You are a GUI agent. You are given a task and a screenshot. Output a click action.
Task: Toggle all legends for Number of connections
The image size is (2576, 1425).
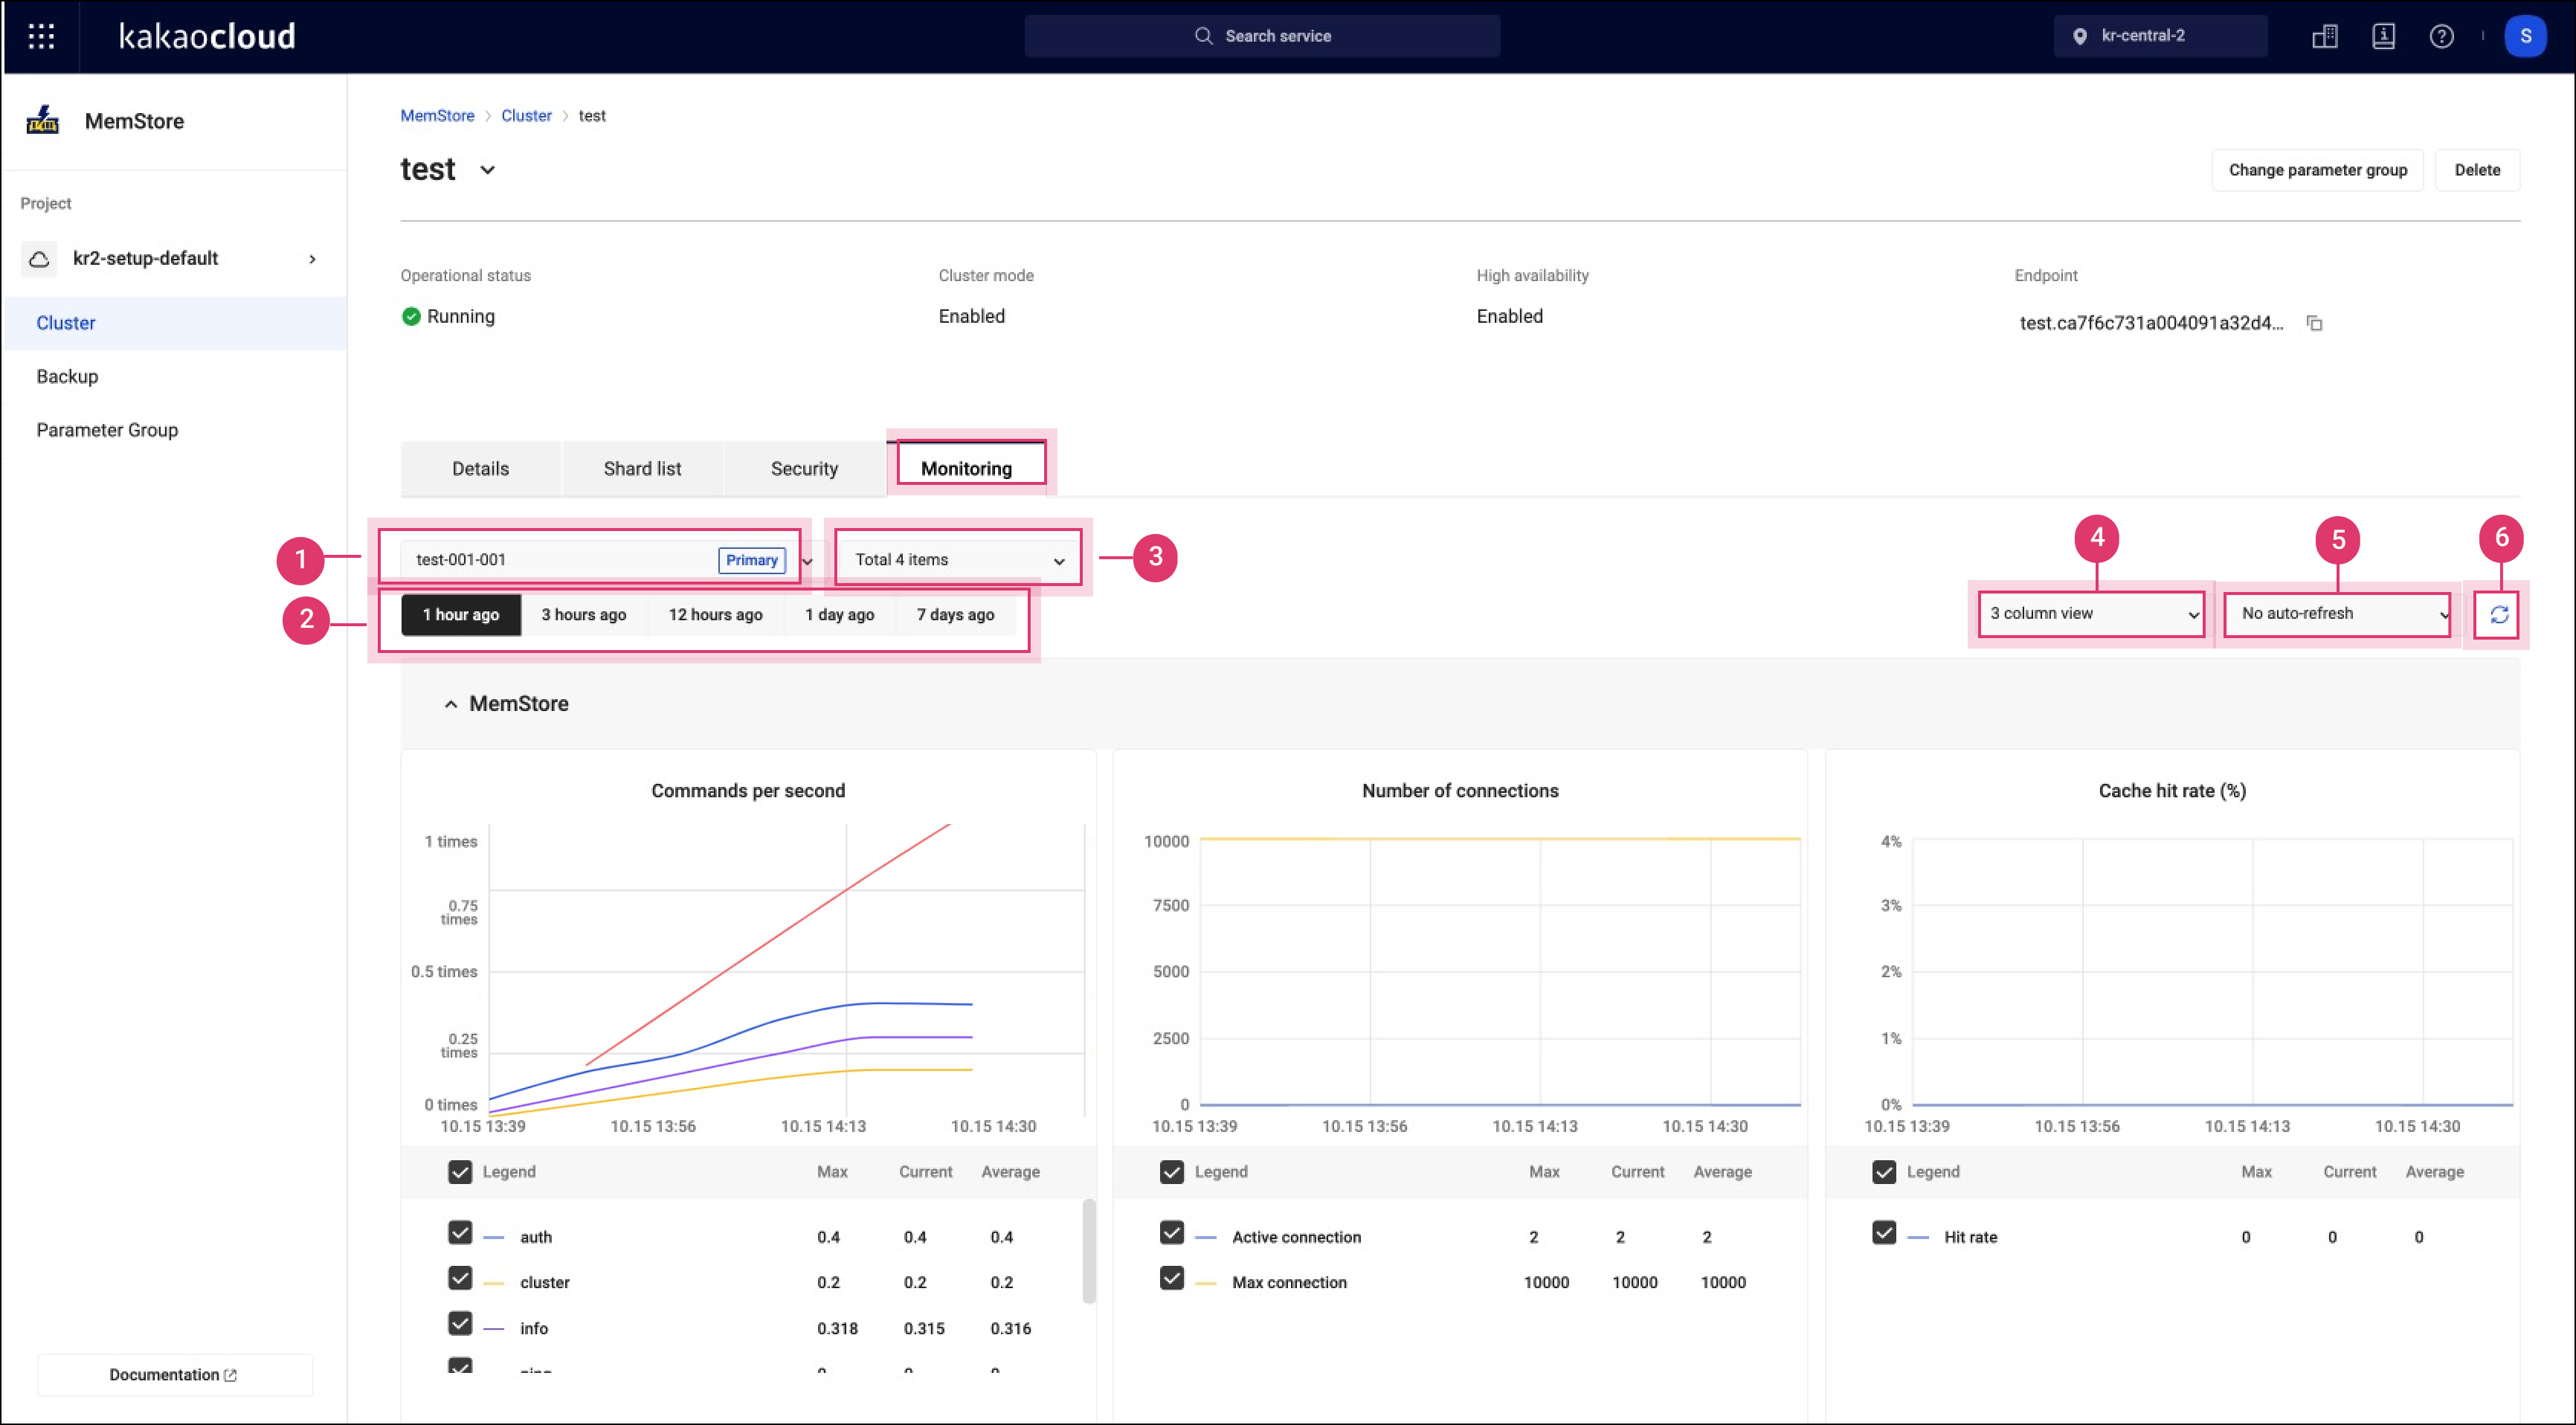tap(1172, 1172)
